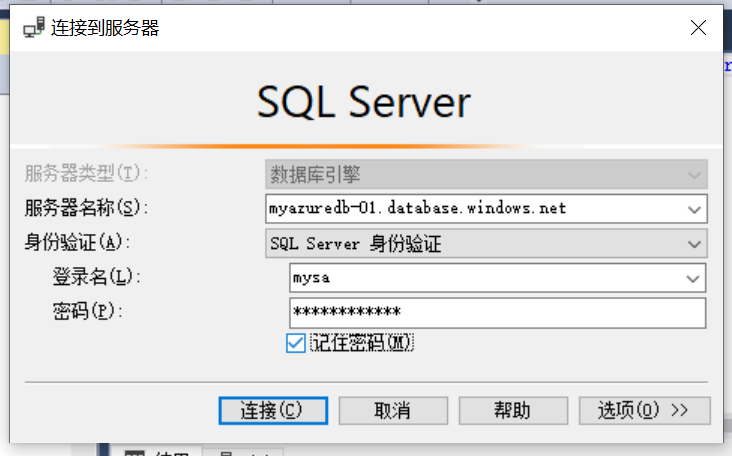Viewport: 732px width, 456px height.
Task: Click the 身份验证(A) label
Action: 77,242
